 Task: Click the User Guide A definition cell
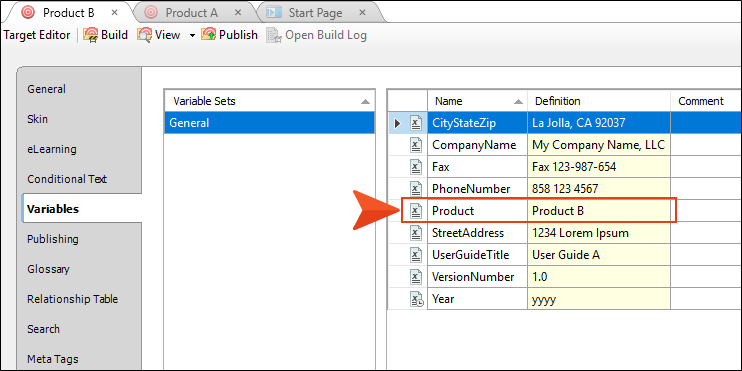tap(599, 255)
